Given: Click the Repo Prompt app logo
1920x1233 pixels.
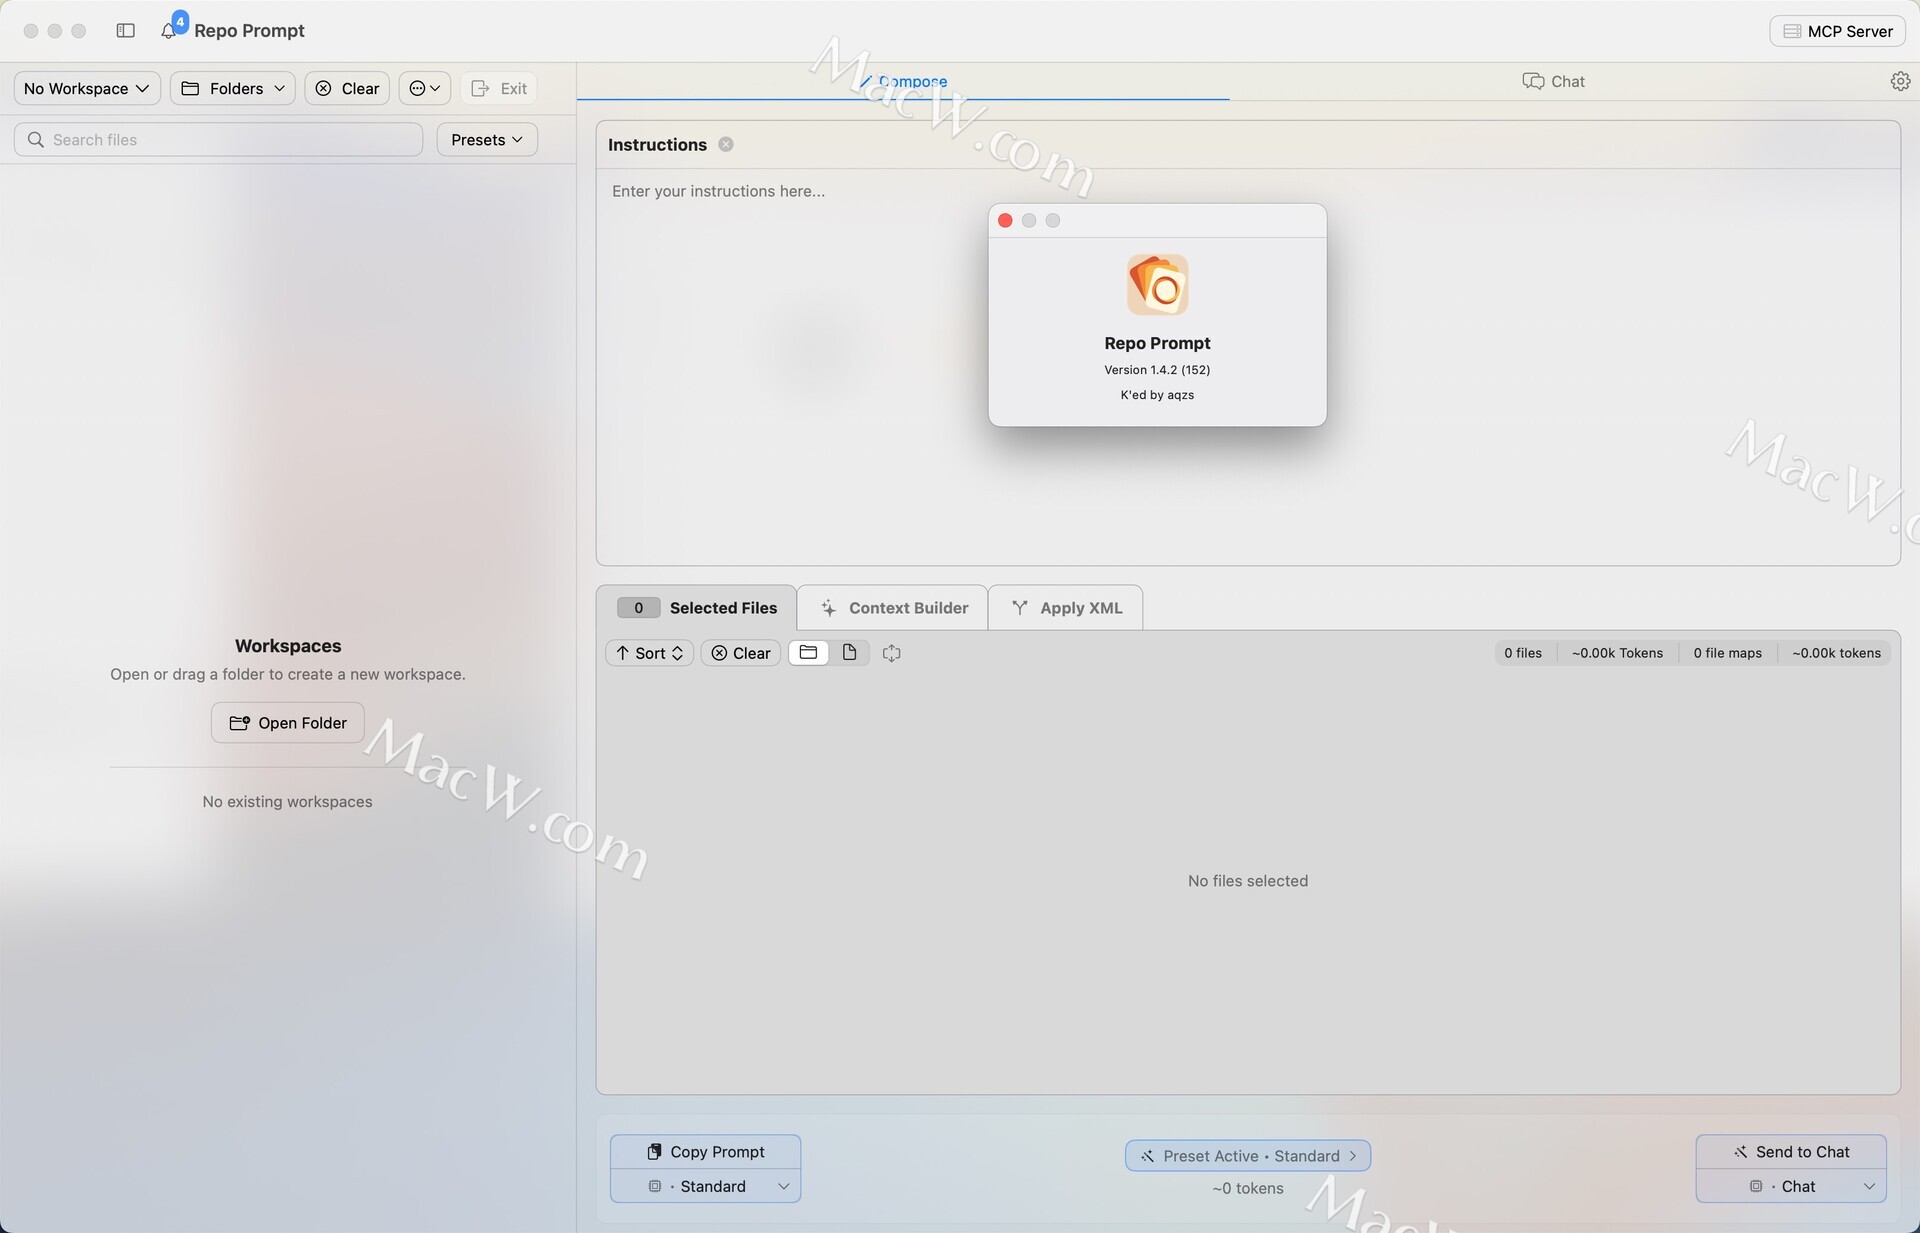Looking at the screenshot, I should tap(1157, 285).
